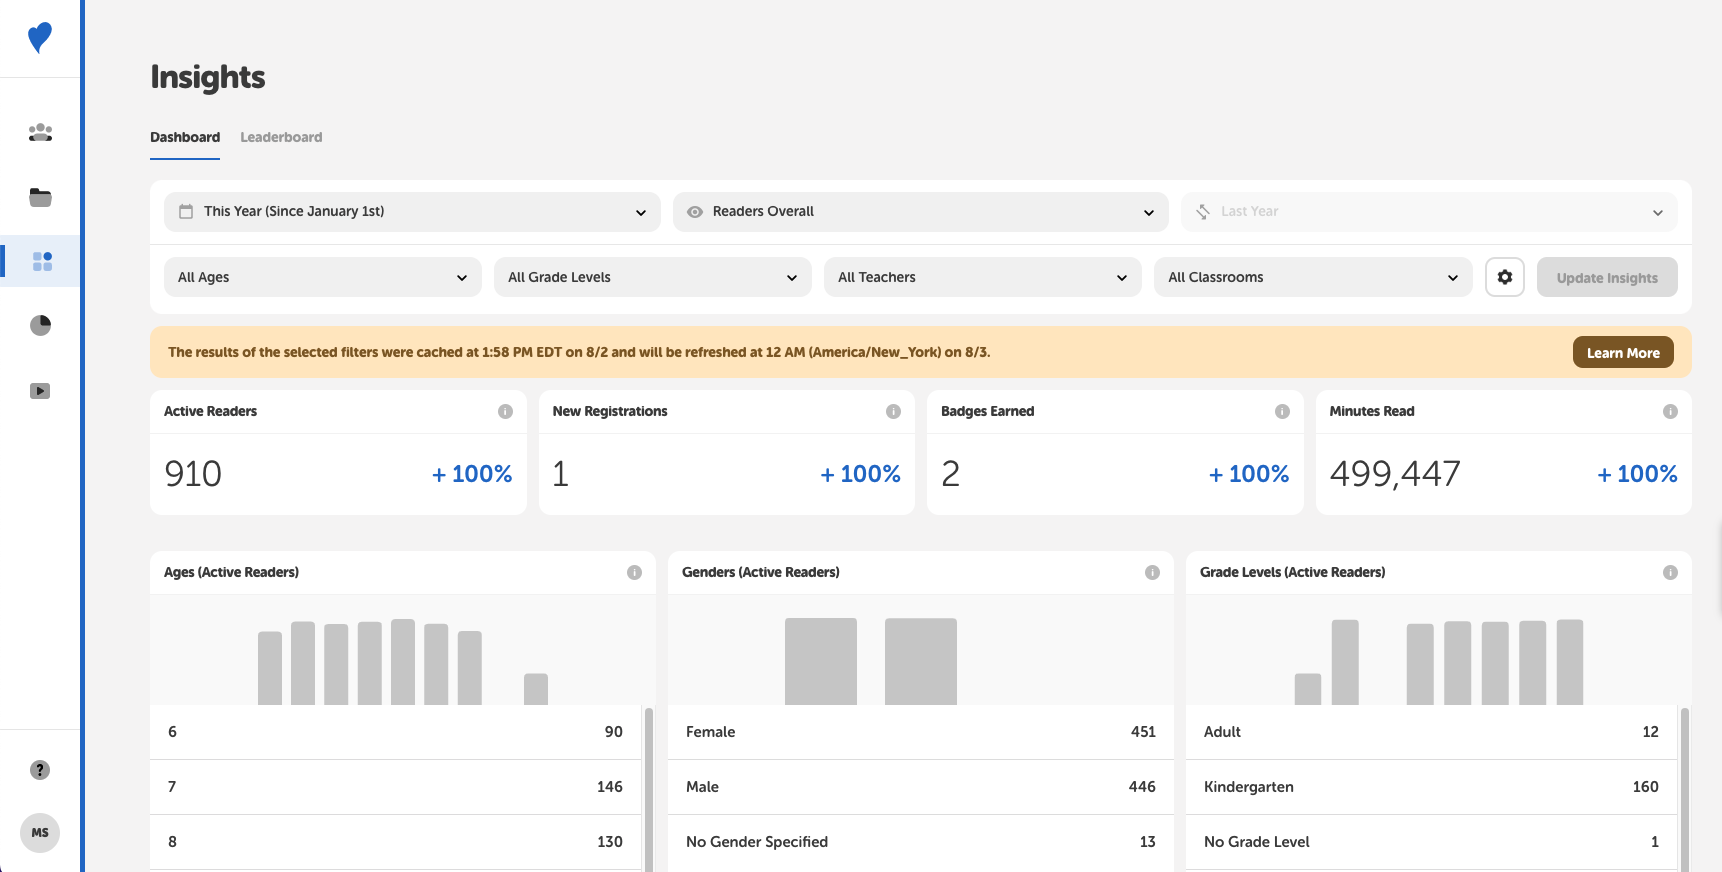Show info for Minutes Read card
The height and width of the screenshot is (872, 1722).
coord(1670,411)
